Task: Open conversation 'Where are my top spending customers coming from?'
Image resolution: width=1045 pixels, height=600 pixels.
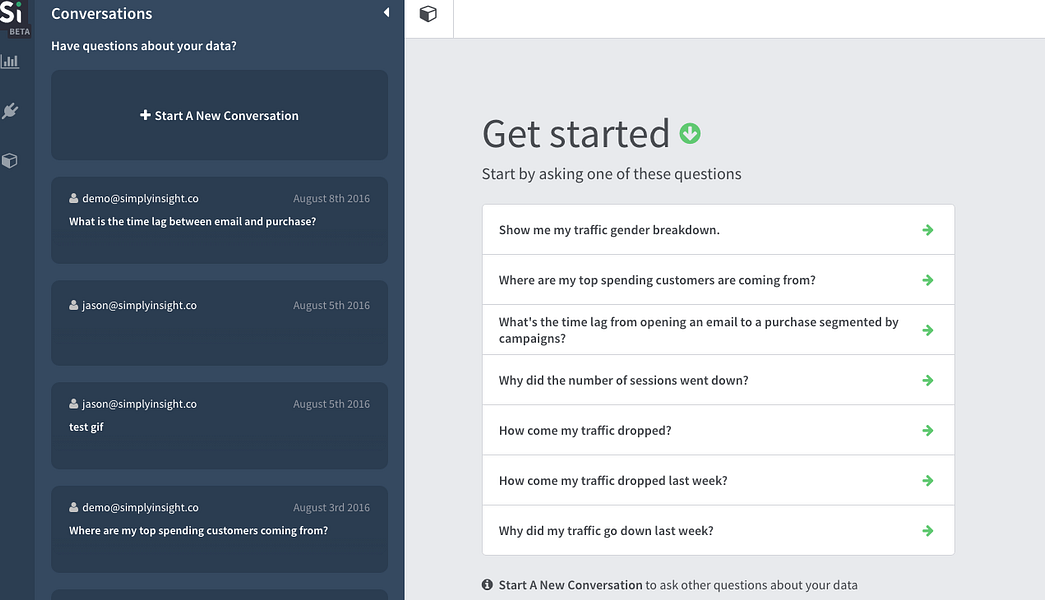Action: [219, 529]
